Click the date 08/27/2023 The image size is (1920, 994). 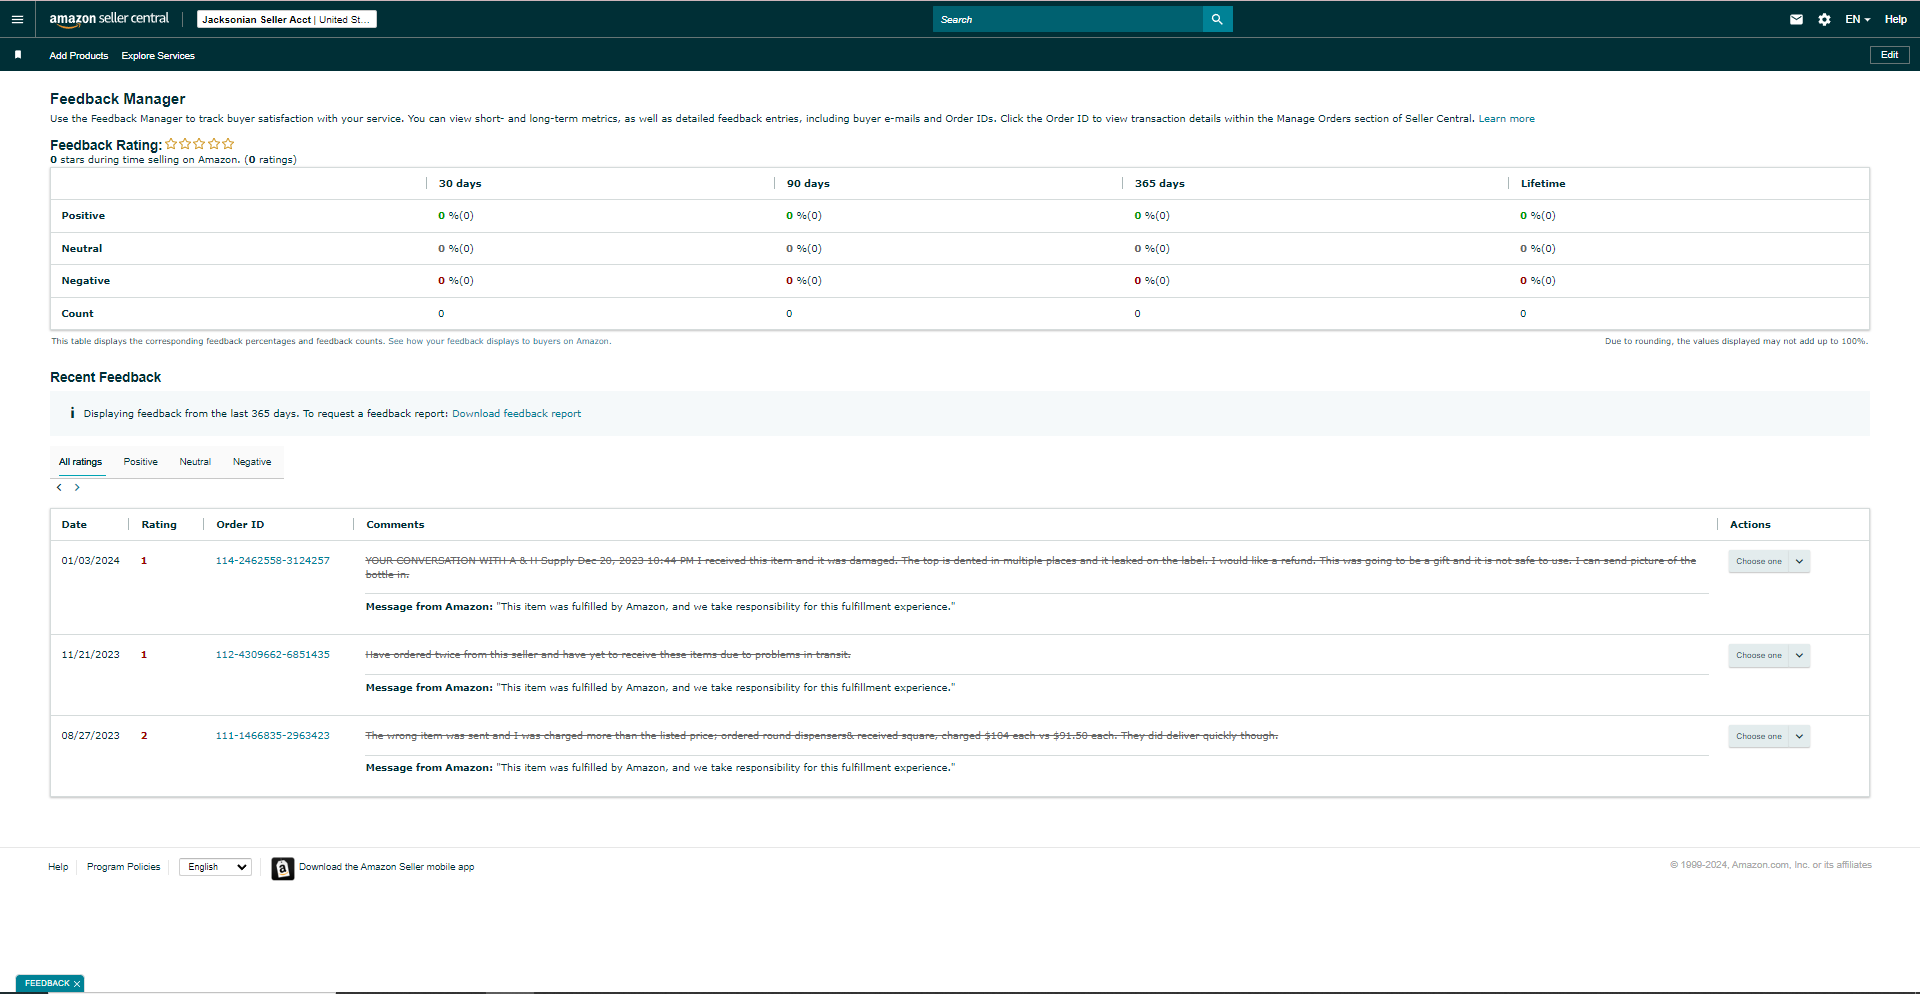click(x=90, y=736)
